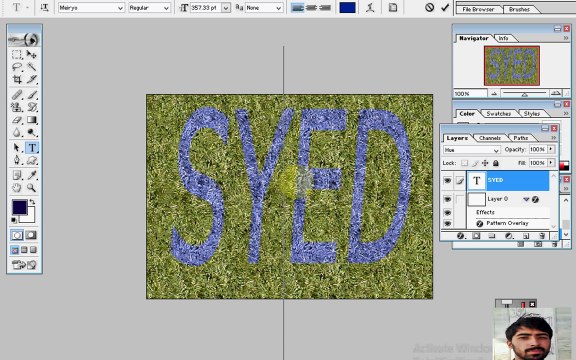Open the Fill slider arrow
576x360 pixels.
551,162
